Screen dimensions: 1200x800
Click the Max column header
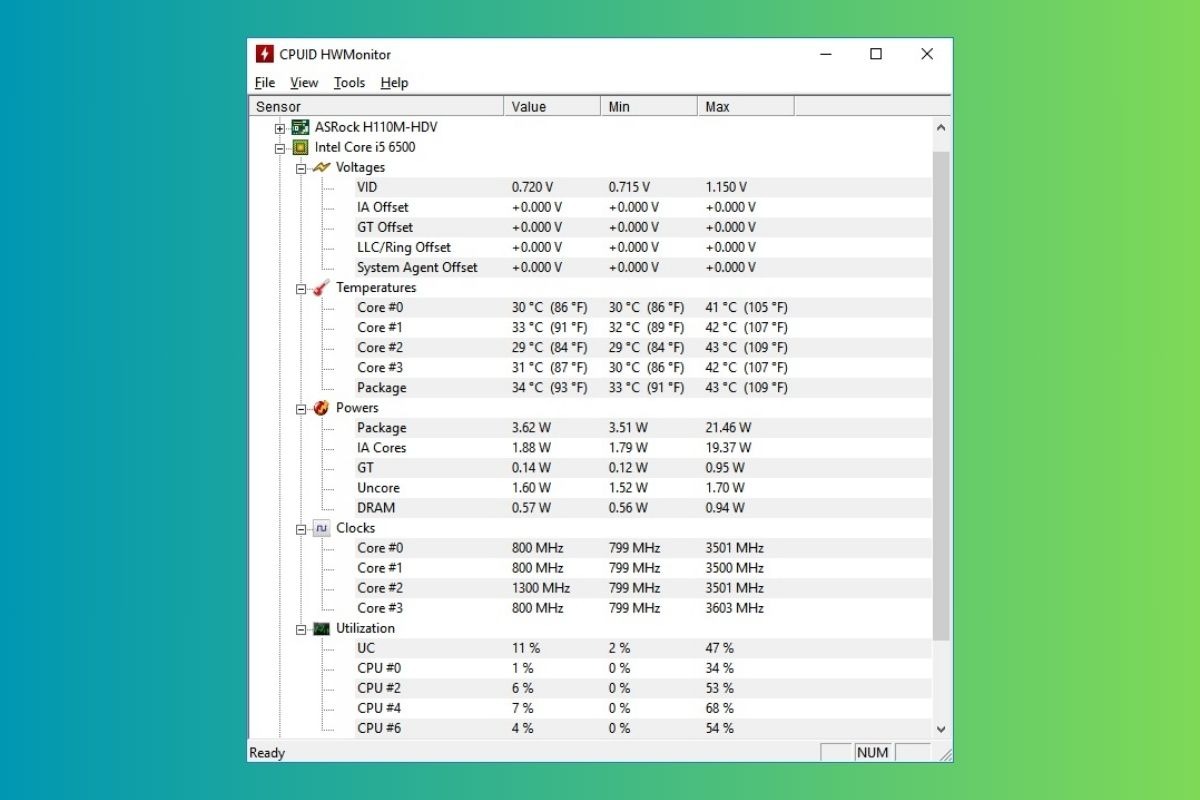(x=746, y=106)
